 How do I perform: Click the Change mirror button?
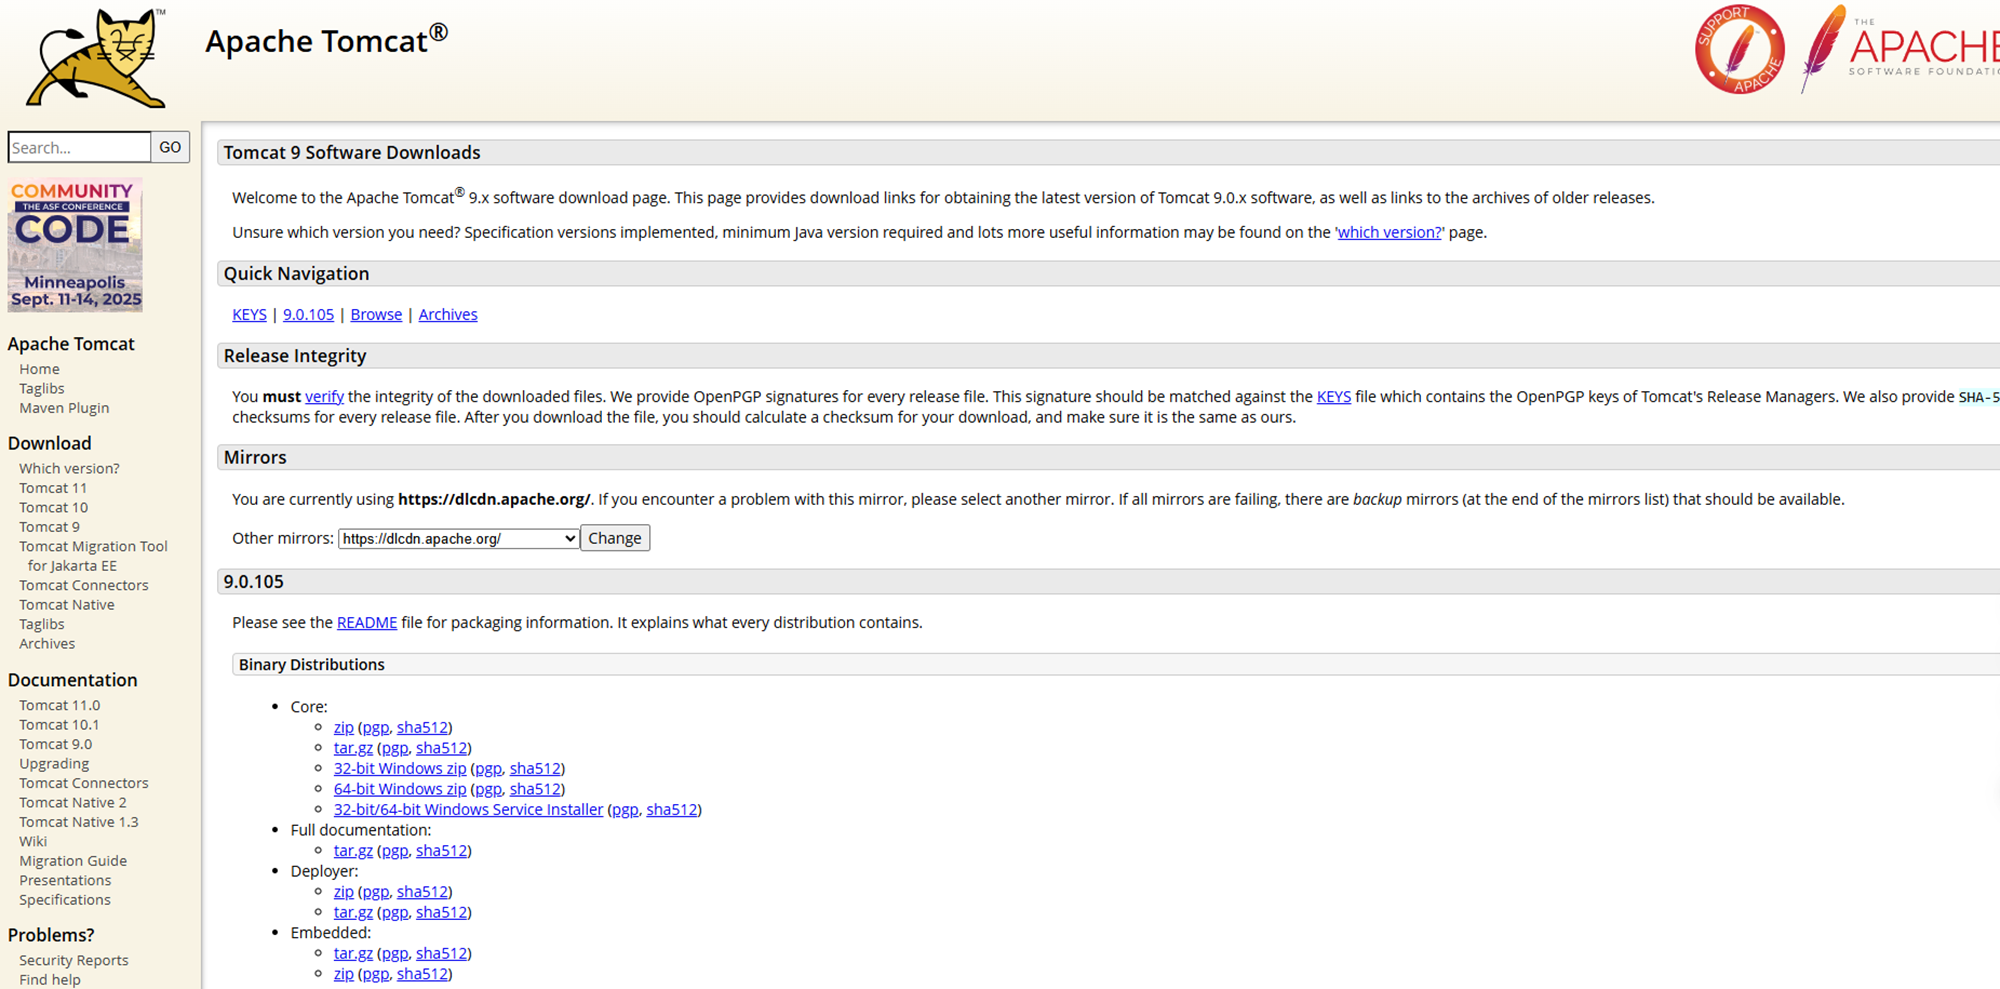coord(615,538)
